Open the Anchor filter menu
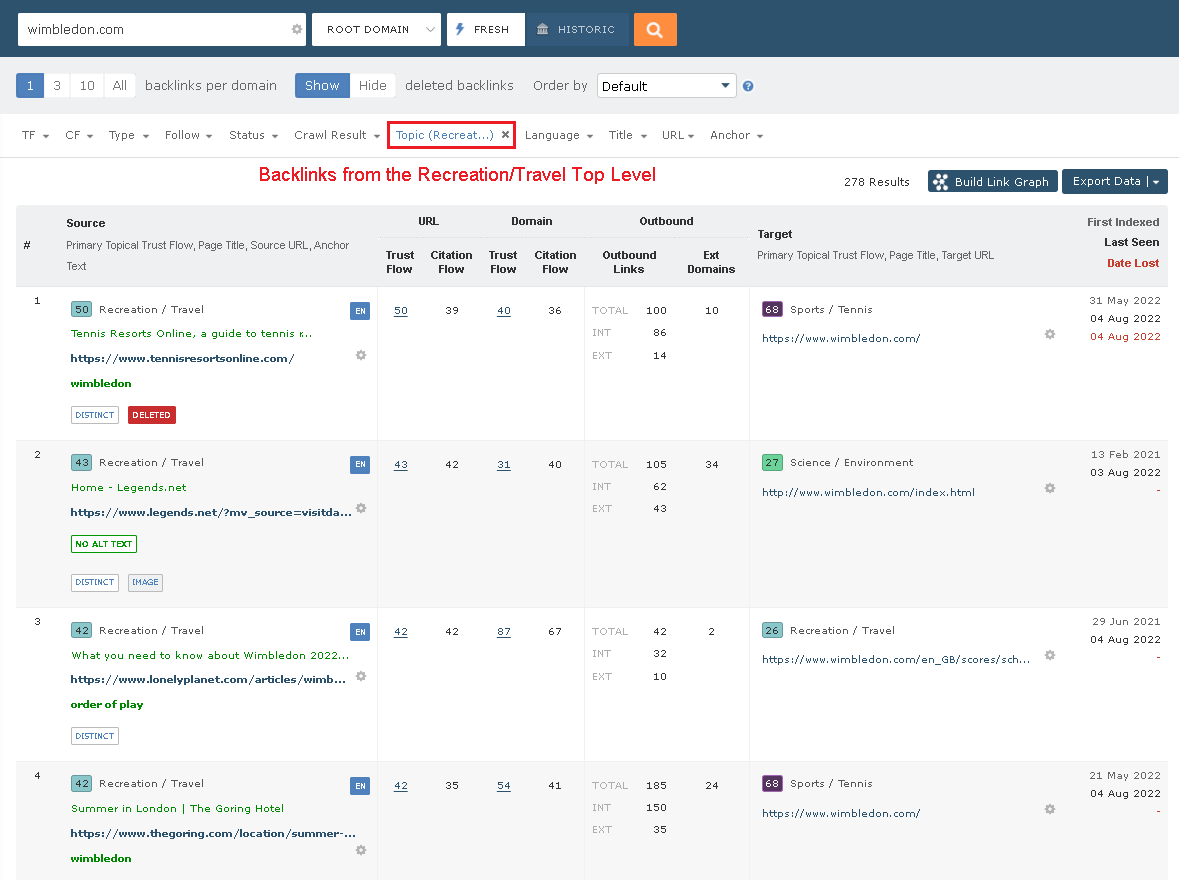The width and height of the screenshot is (1179, 880). tap(736, 135)
